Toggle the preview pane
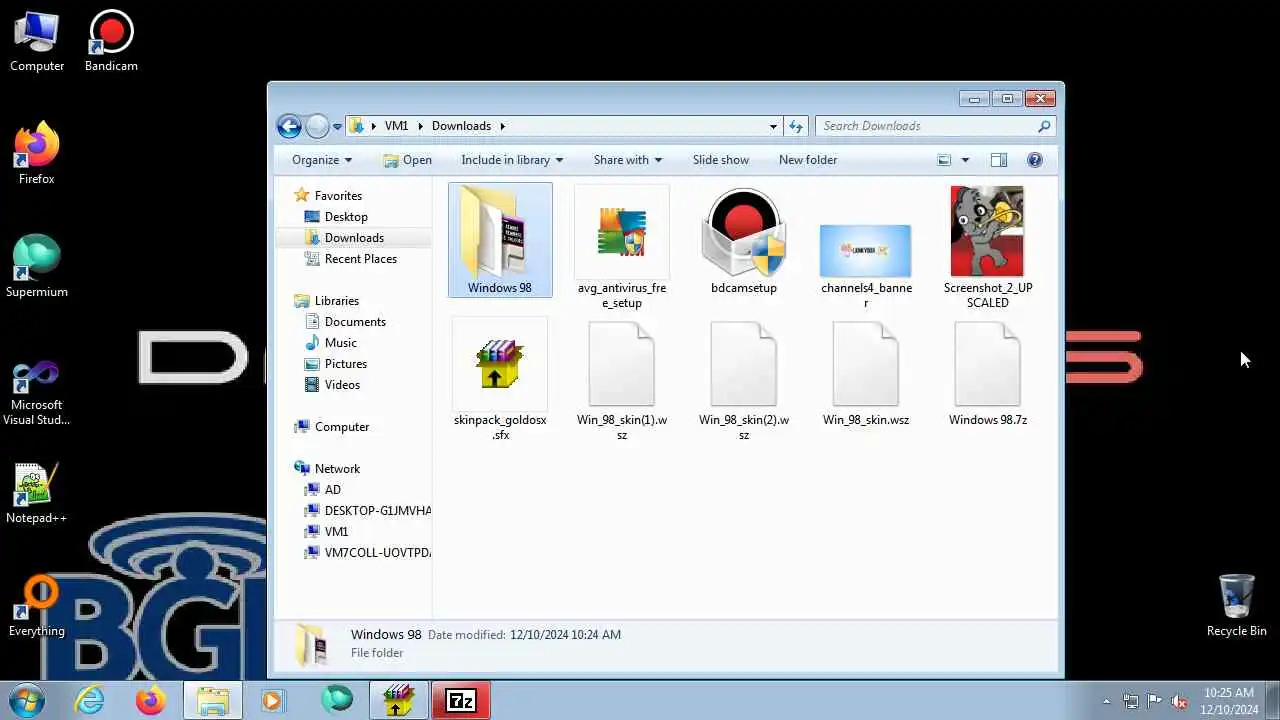This screenshot has height=720, width=1280. (x=998, y=160)
